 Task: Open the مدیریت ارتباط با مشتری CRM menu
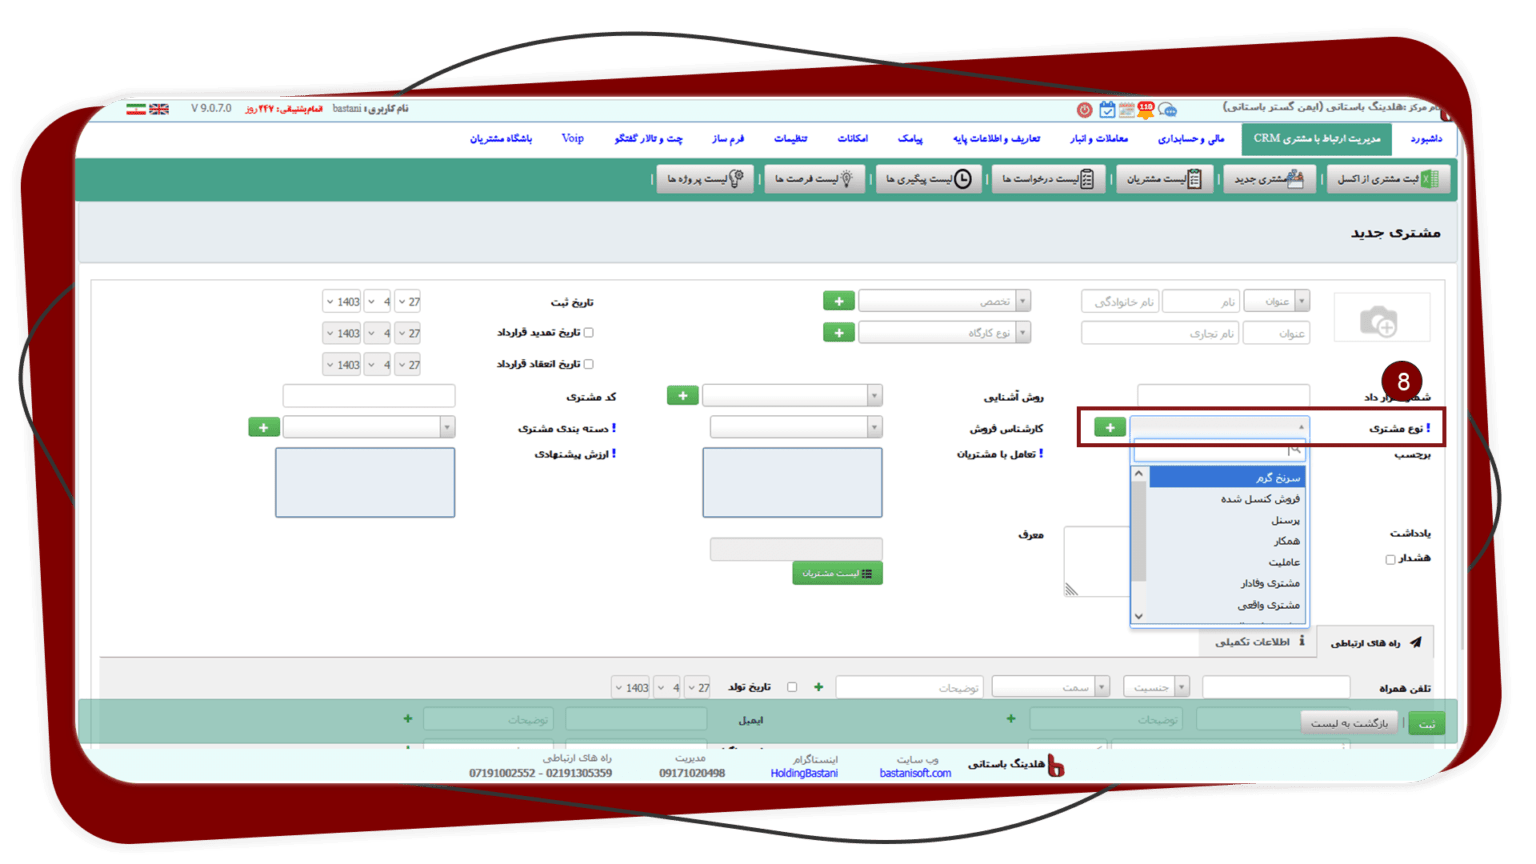[x=1316, y=139]
